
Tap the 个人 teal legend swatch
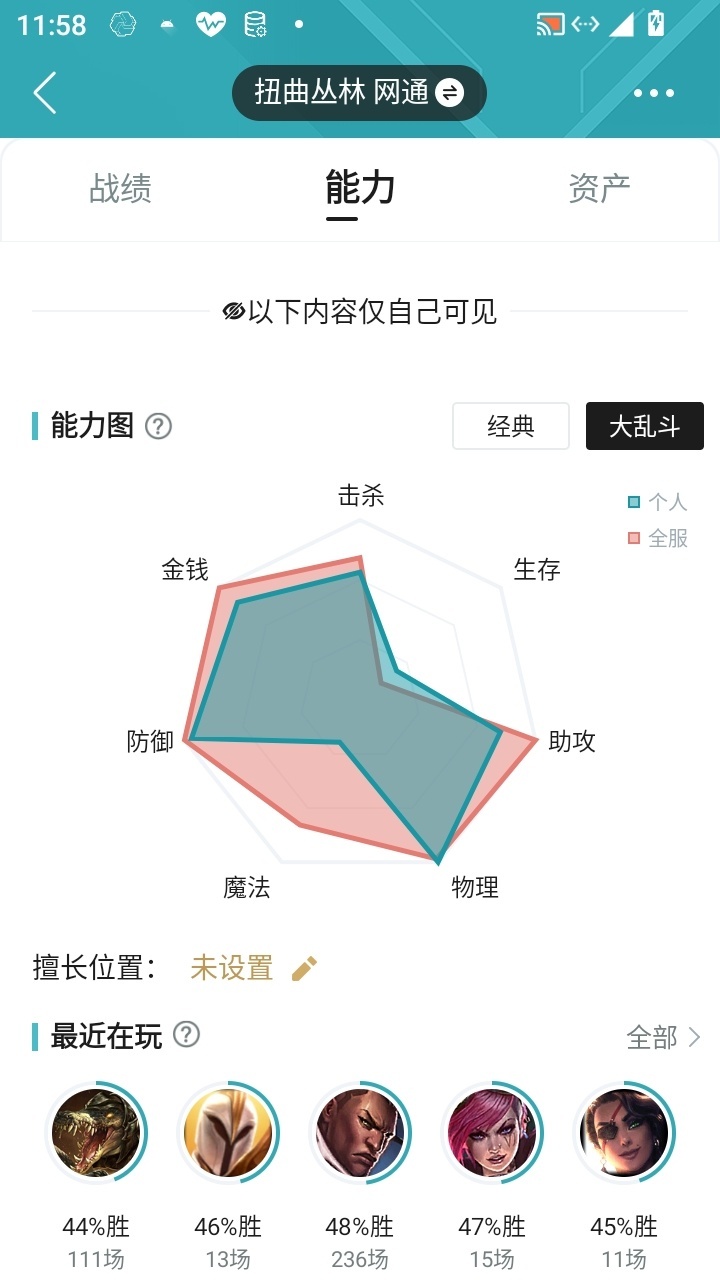click(634, 502)
